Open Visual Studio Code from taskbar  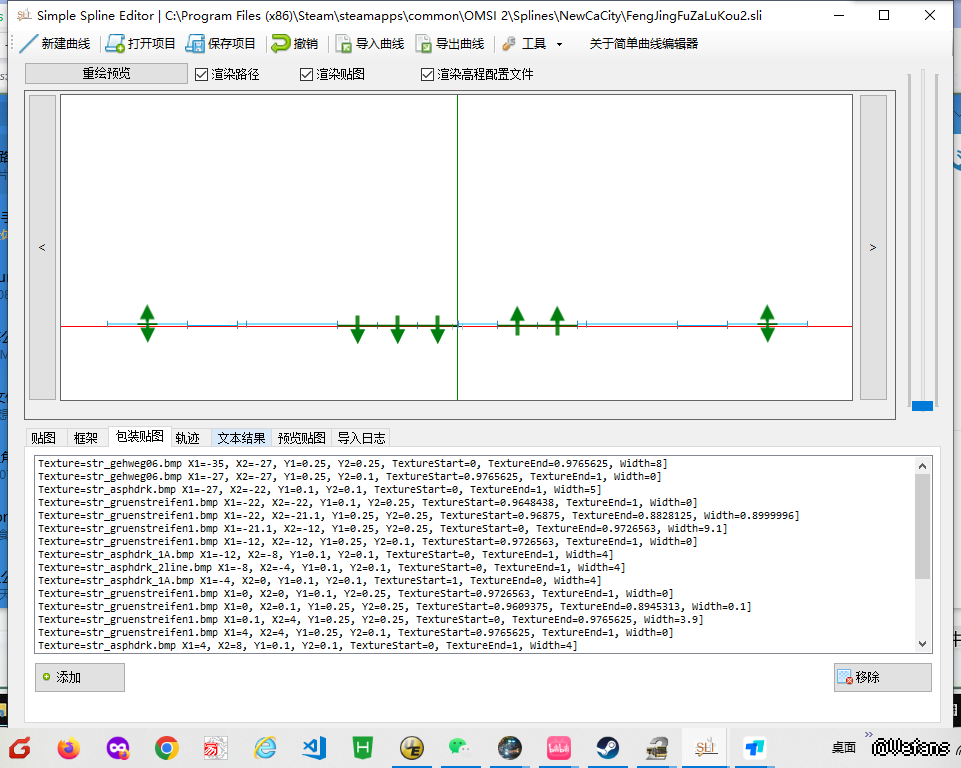coord(314,747)
